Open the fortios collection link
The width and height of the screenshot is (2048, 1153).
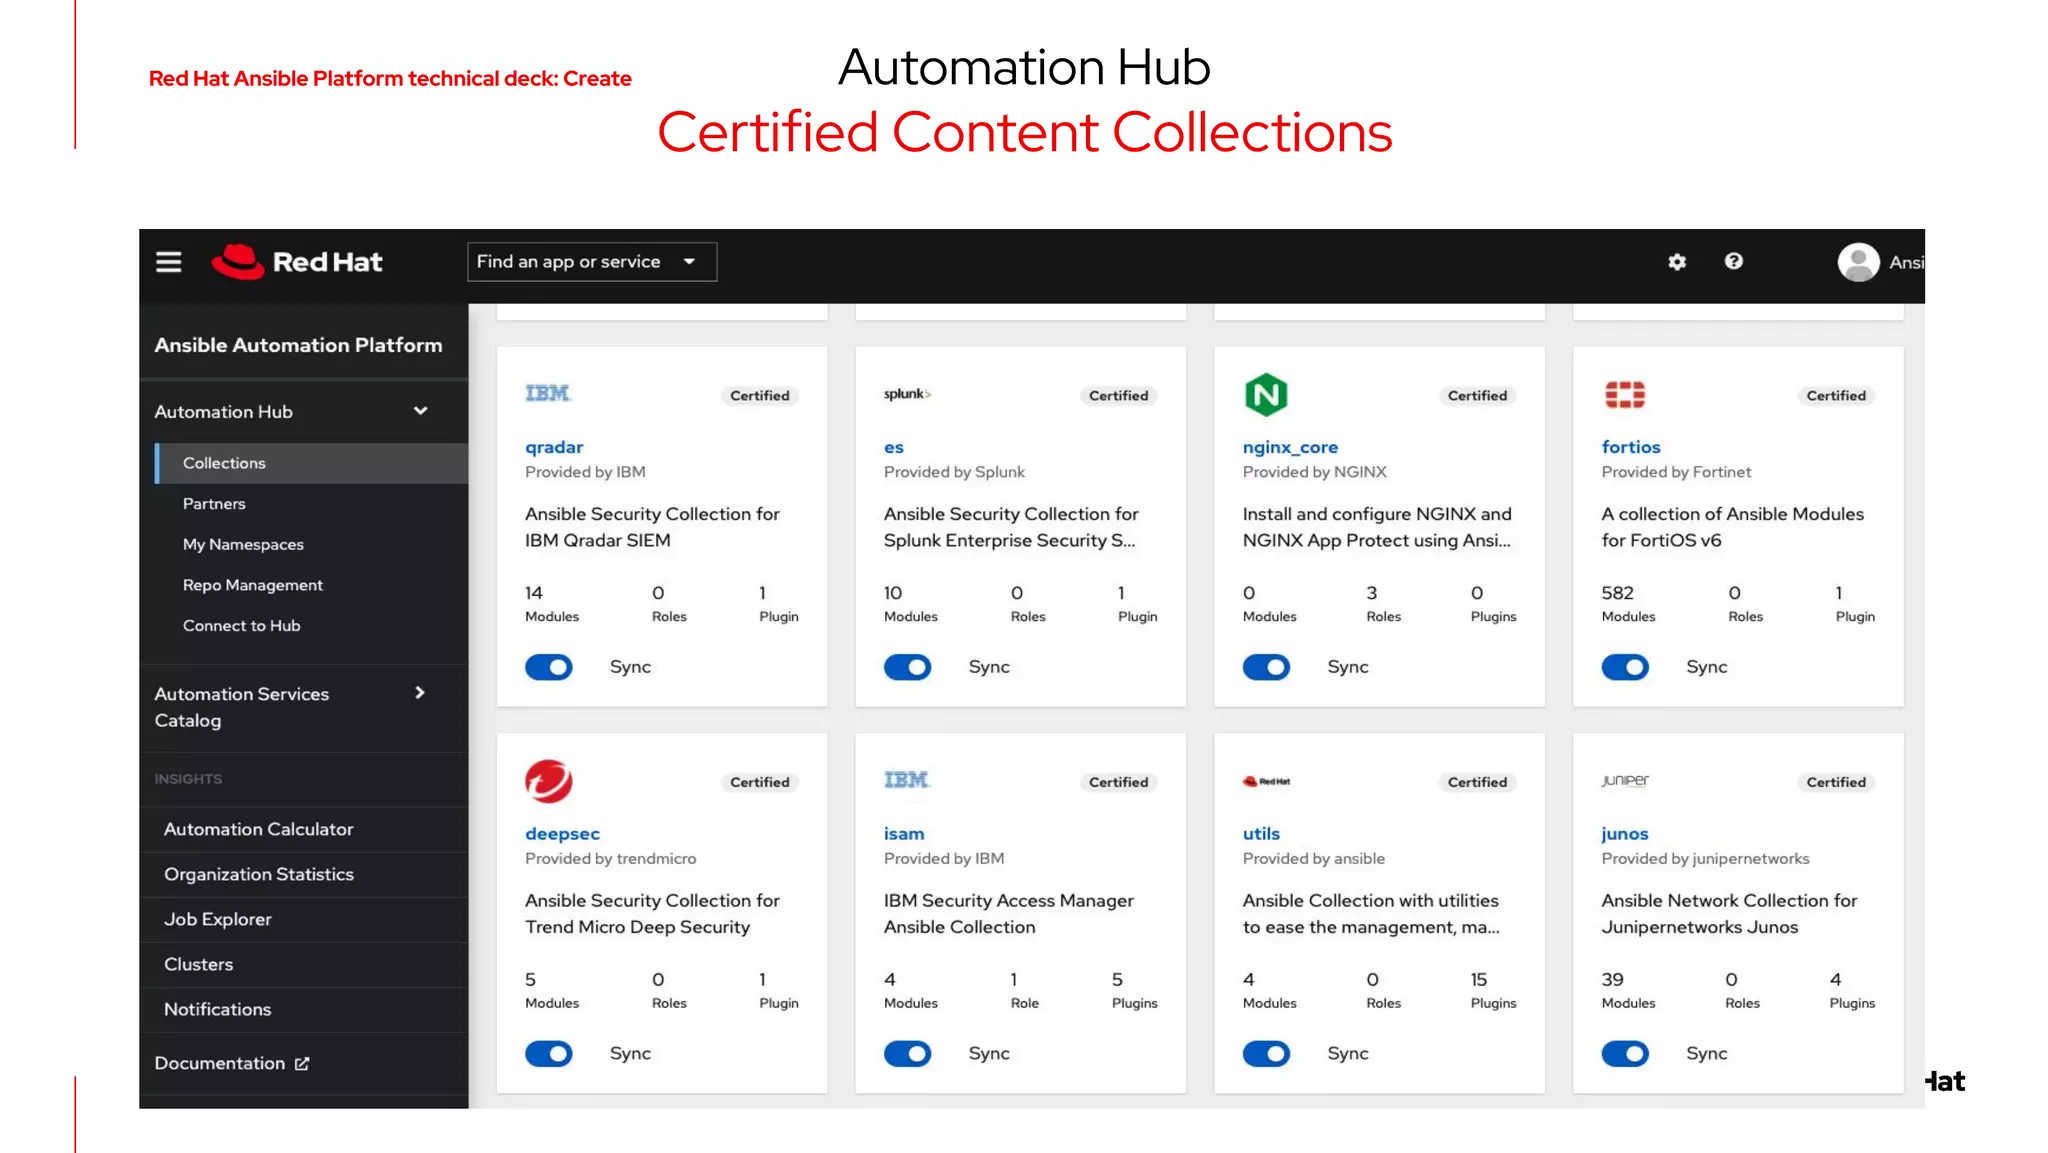click(x=1630, y=447)
